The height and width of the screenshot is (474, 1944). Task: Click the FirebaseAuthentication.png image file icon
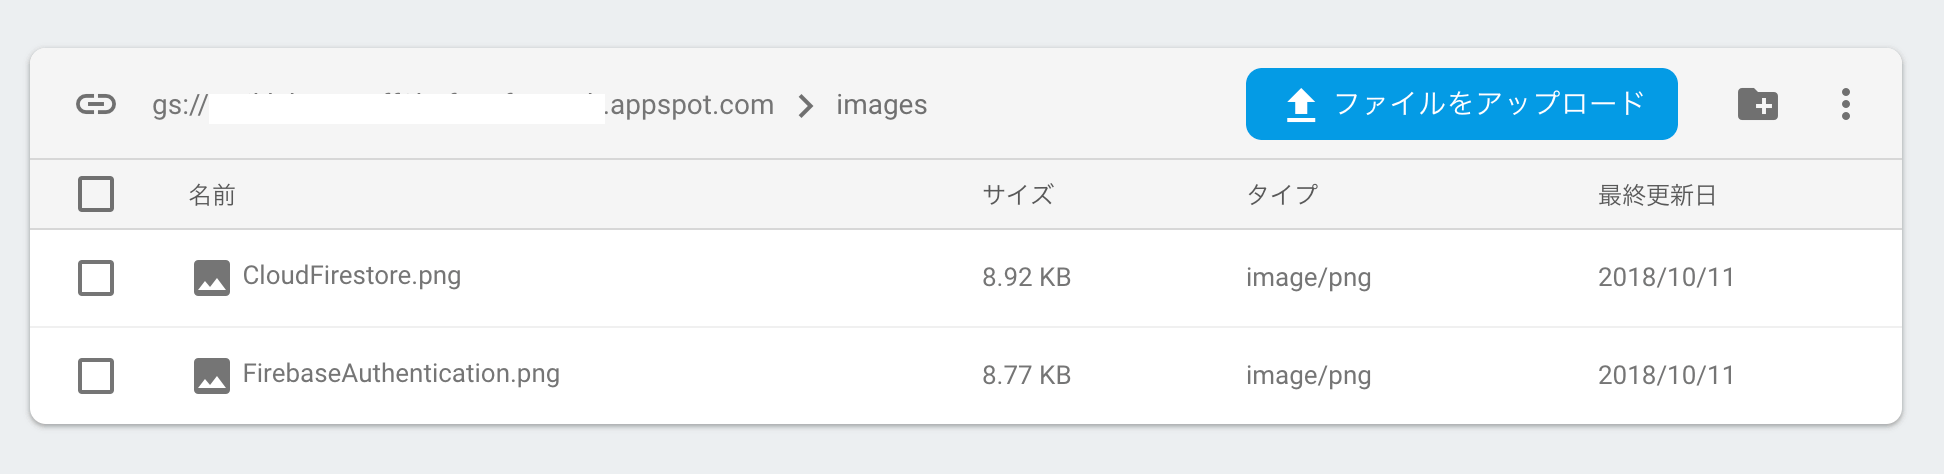[212, 375]
